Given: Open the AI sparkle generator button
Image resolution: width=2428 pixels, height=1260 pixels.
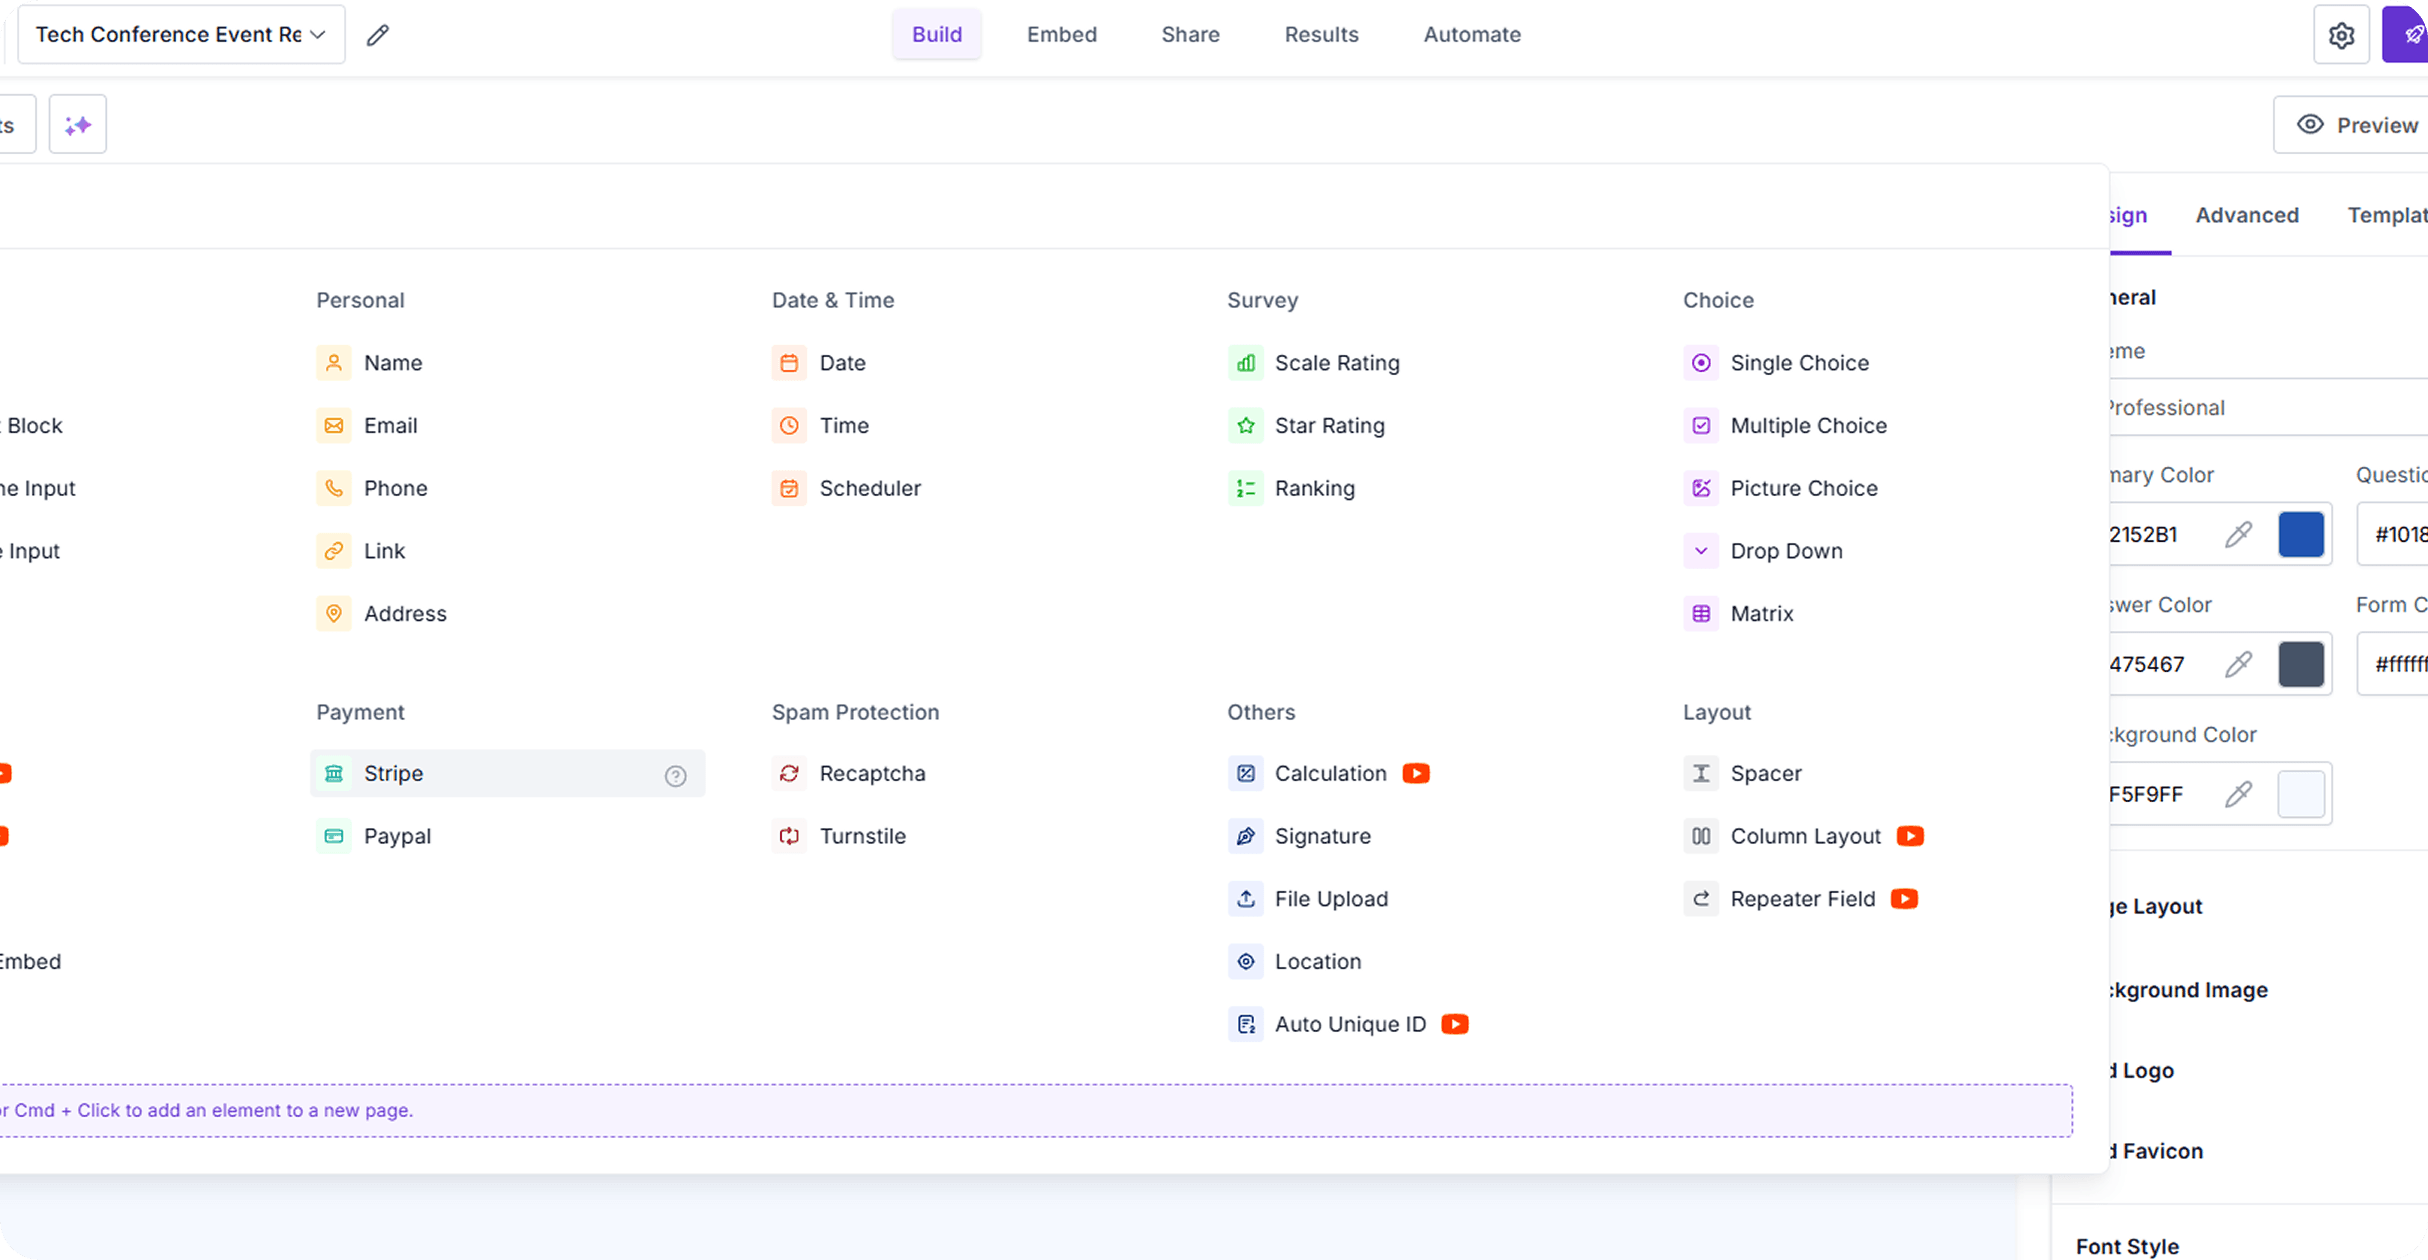Looking at the screenshot, I should point(78,125).
